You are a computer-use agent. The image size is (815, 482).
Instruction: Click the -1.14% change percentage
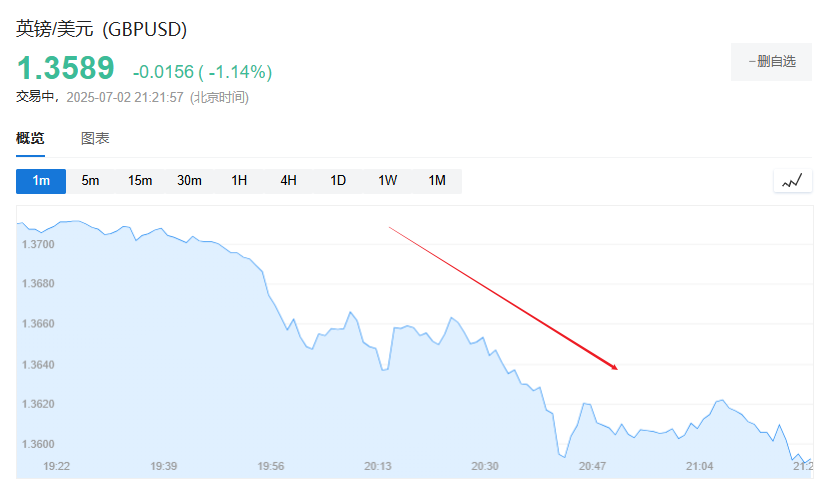coord(239,72)
